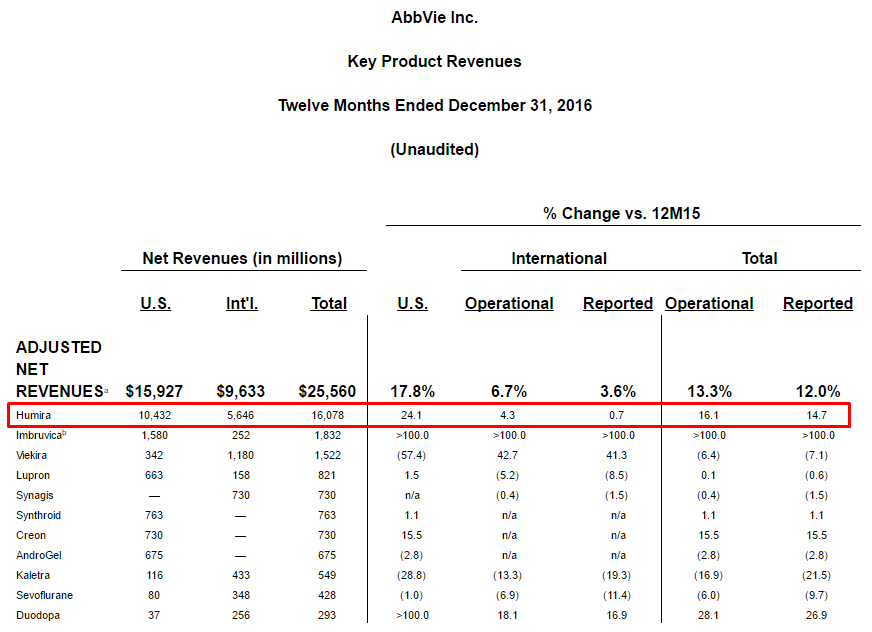Select the Creon row label
The image size is (872, 632).
(x=31, y=535)
